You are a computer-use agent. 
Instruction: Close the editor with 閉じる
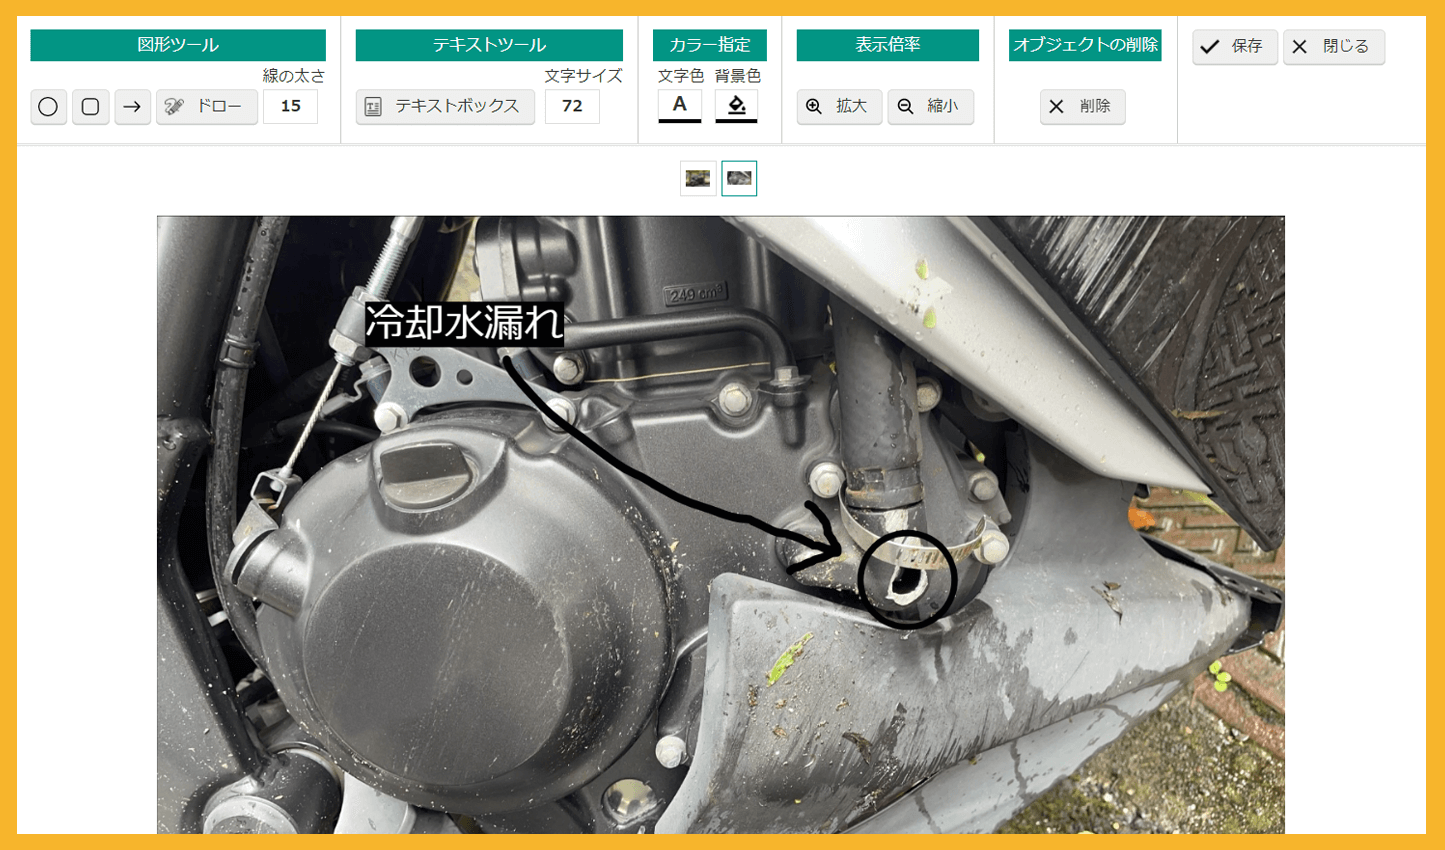click(1334, 46)
